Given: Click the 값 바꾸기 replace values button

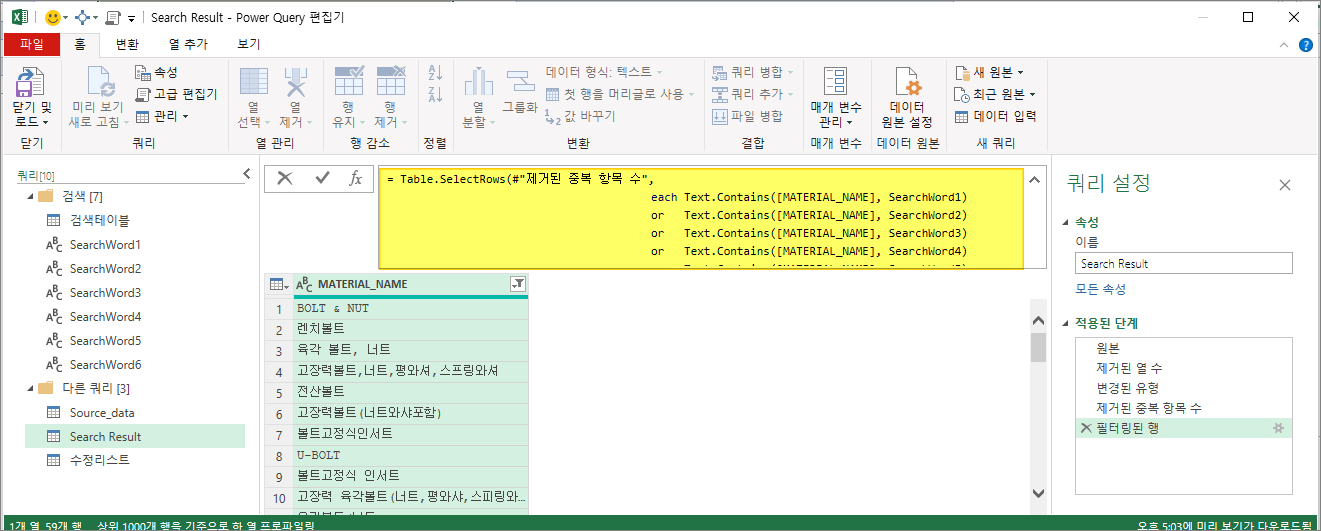Looking at the screenshot, I should tap(581, 116).
